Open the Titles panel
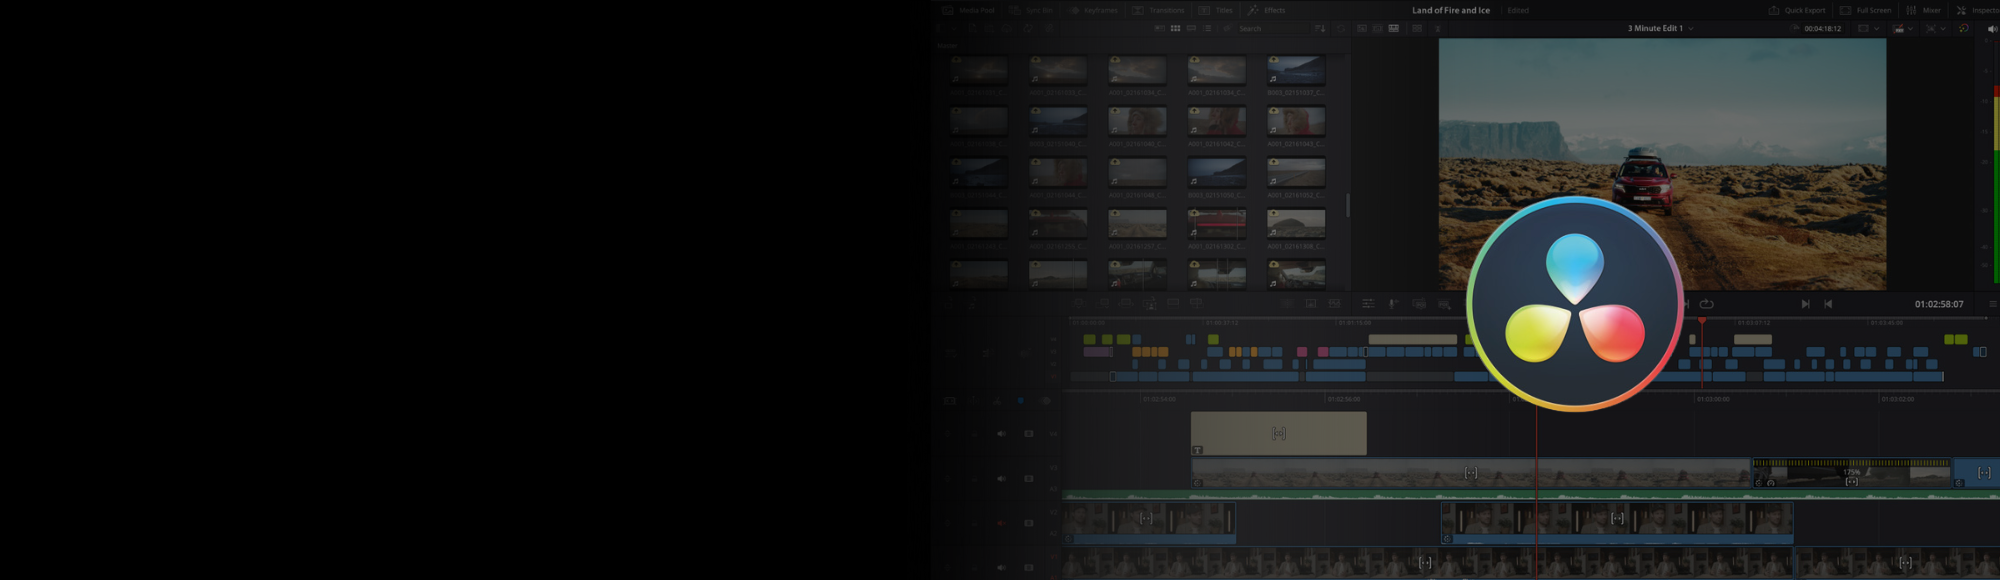2000x580 pixels. tap(1216, 10)
